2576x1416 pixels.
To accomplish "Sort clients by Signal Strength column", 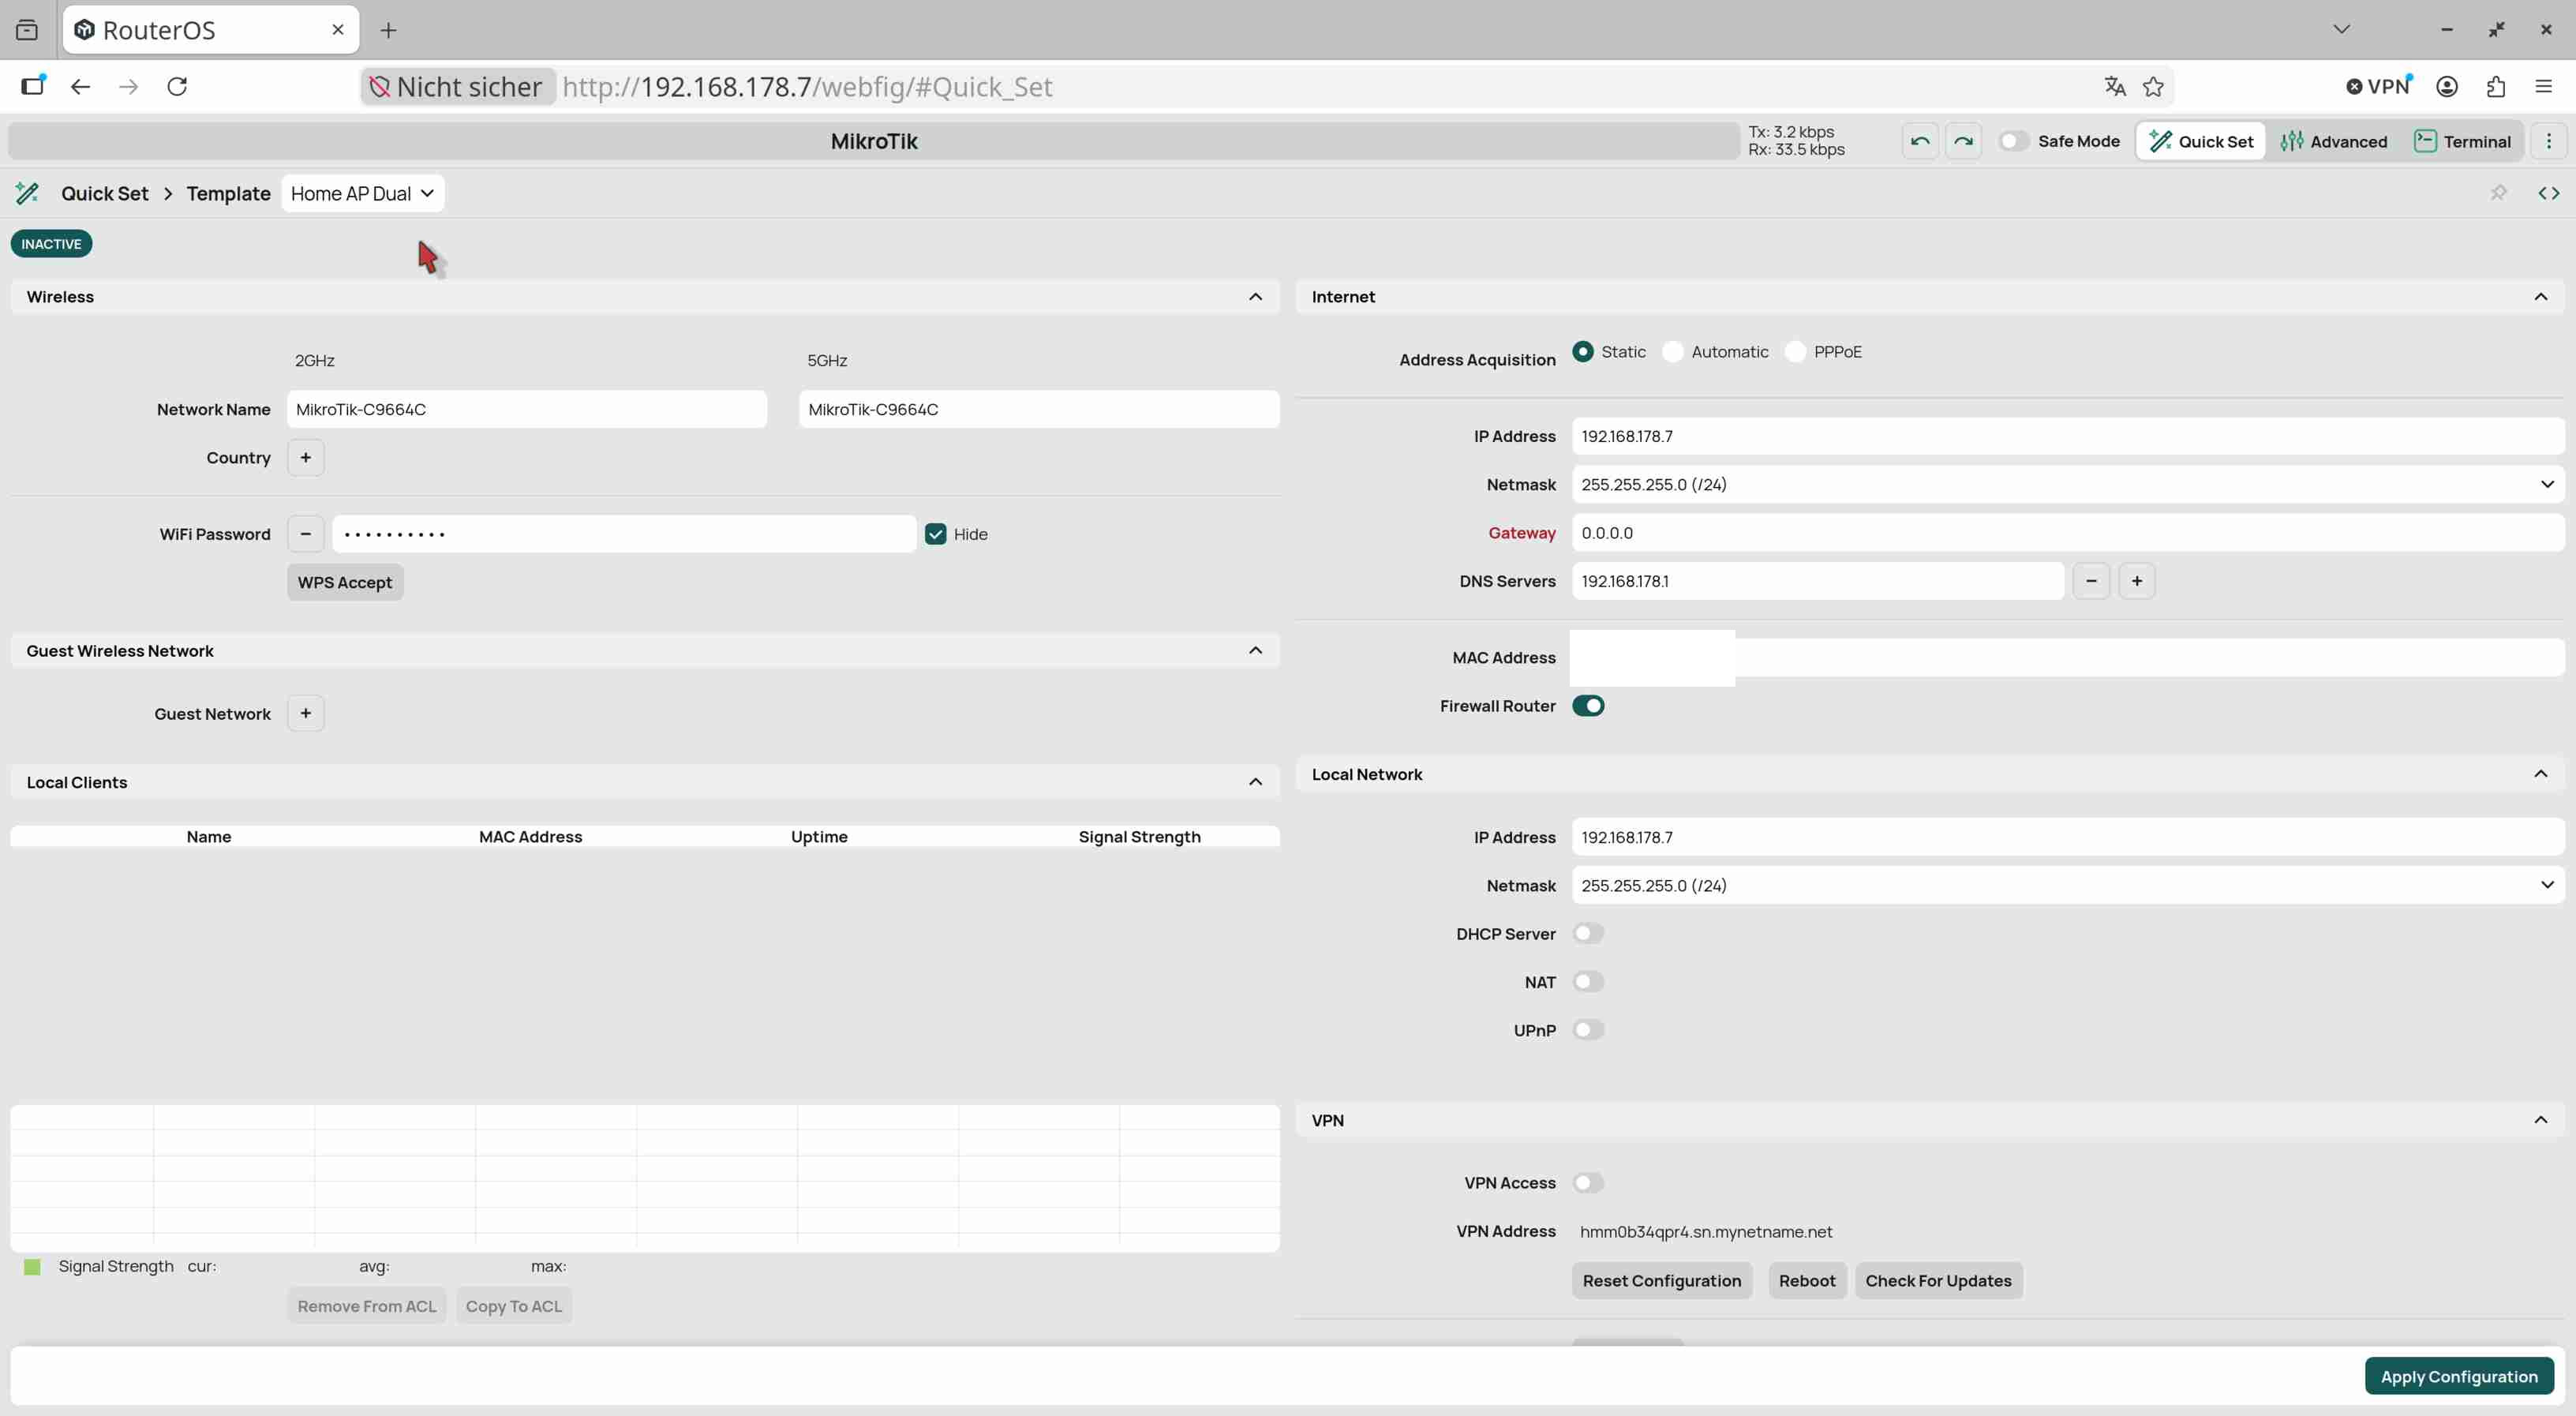I will pyautogui.click(x=1139, y=837).
